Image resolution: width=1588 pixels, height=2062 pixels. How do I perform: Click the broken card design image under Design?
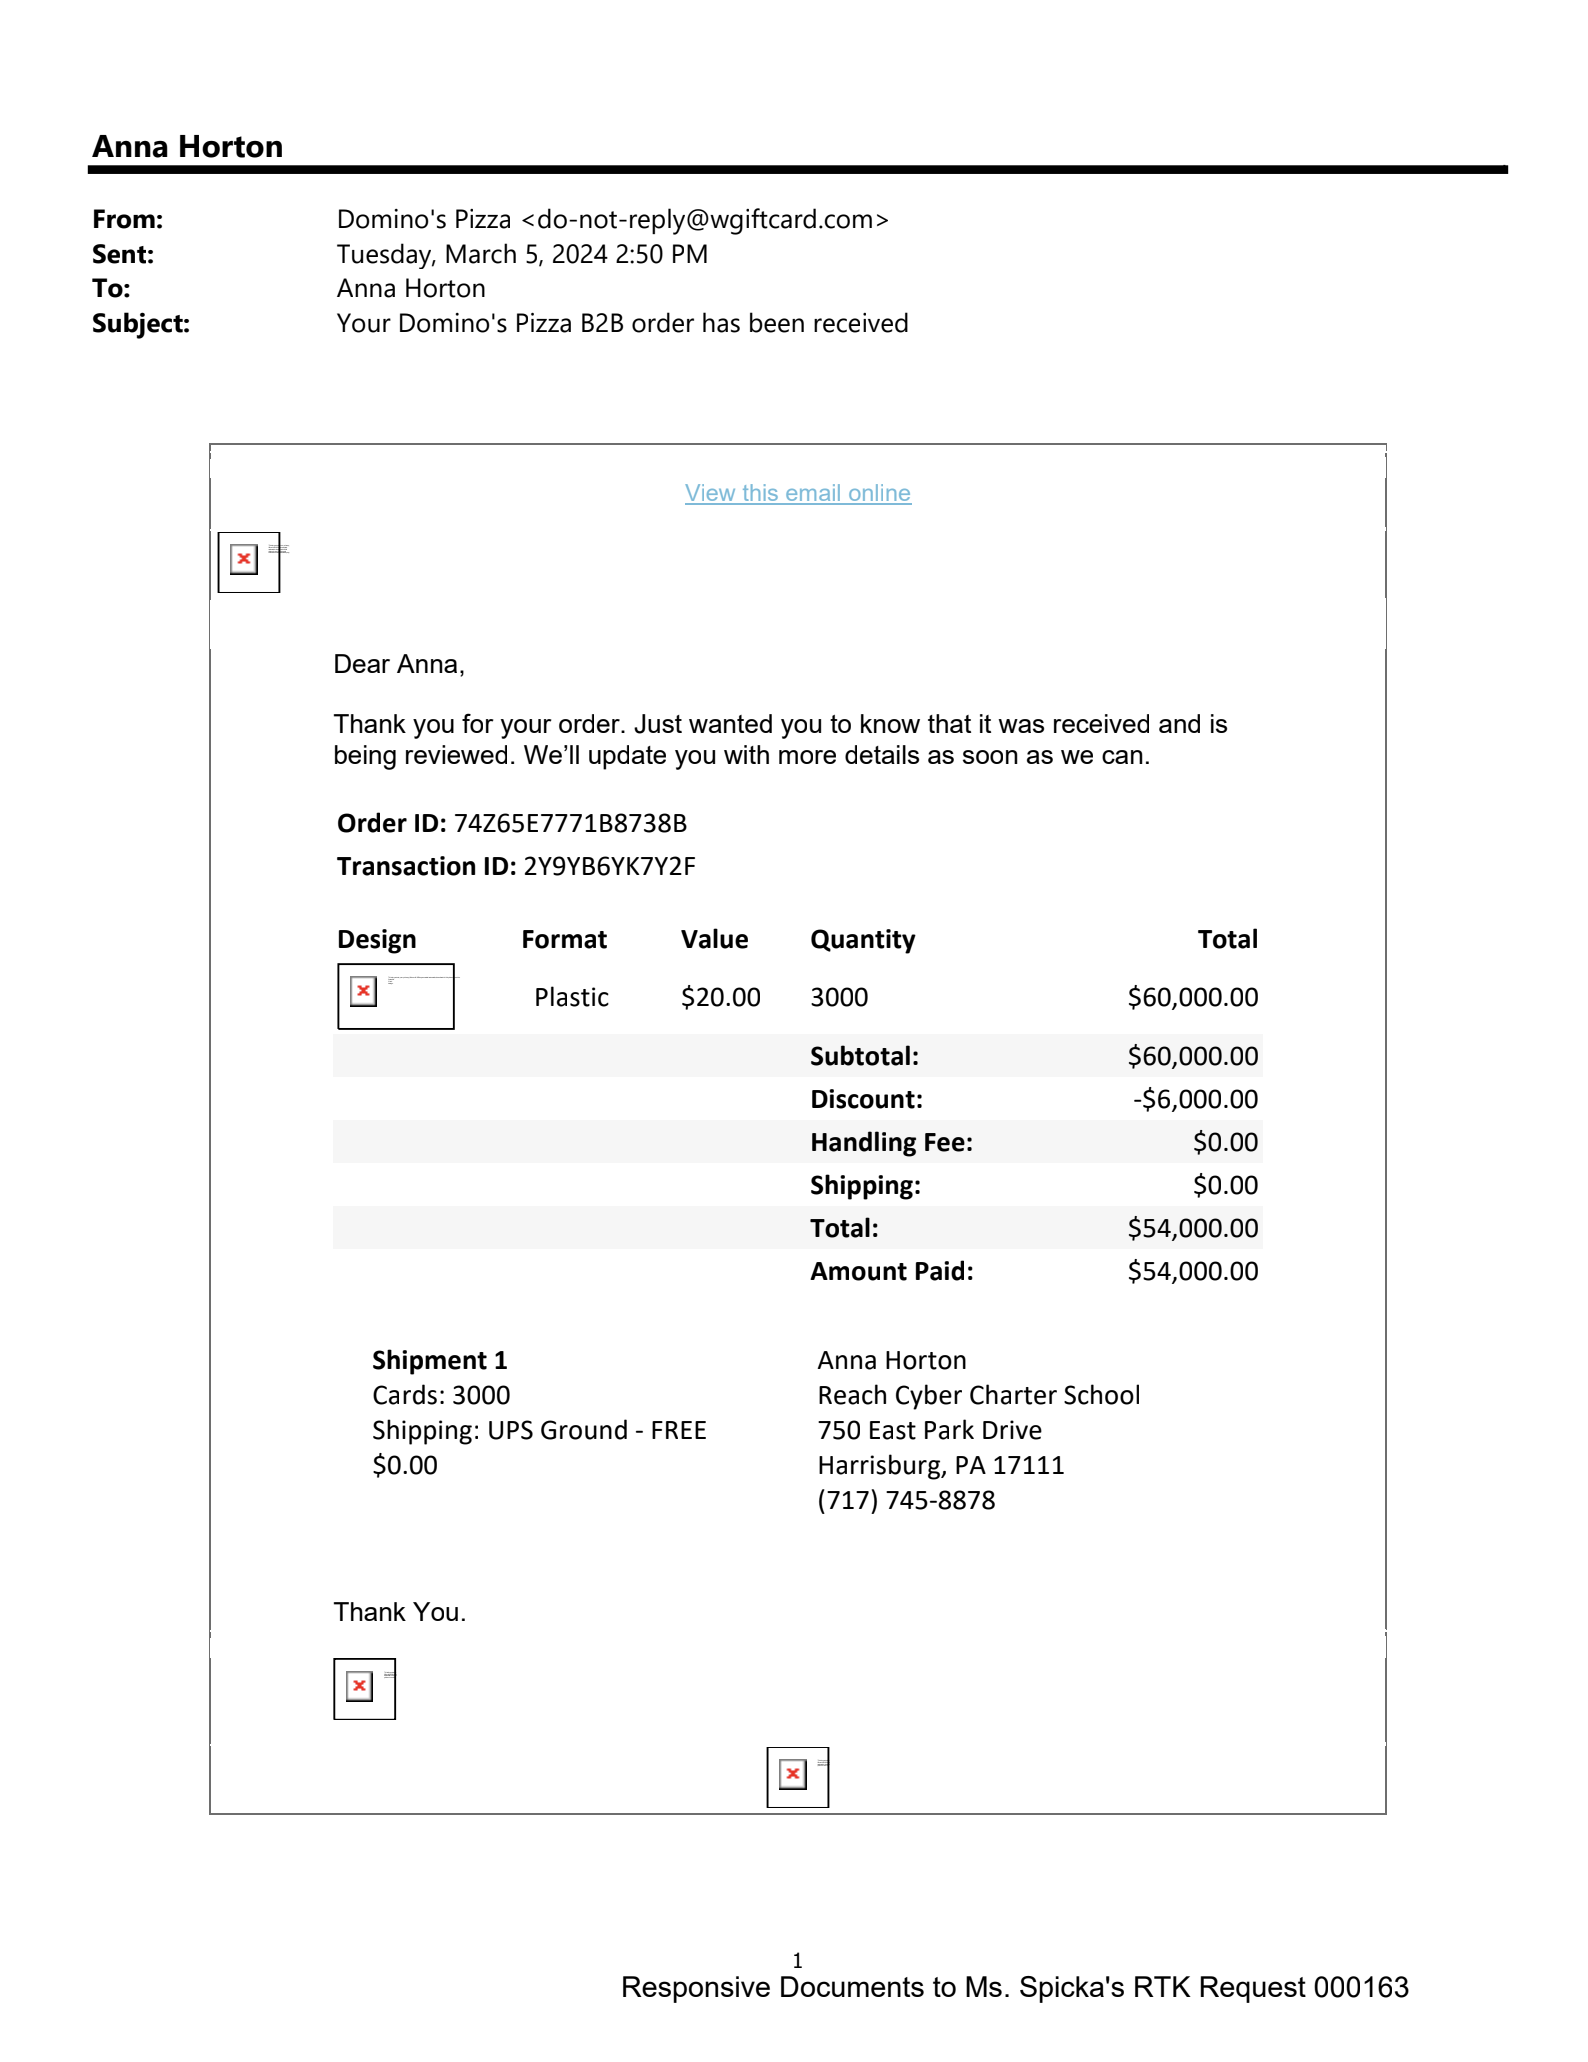pyautogui.click(x=396, y=996)
